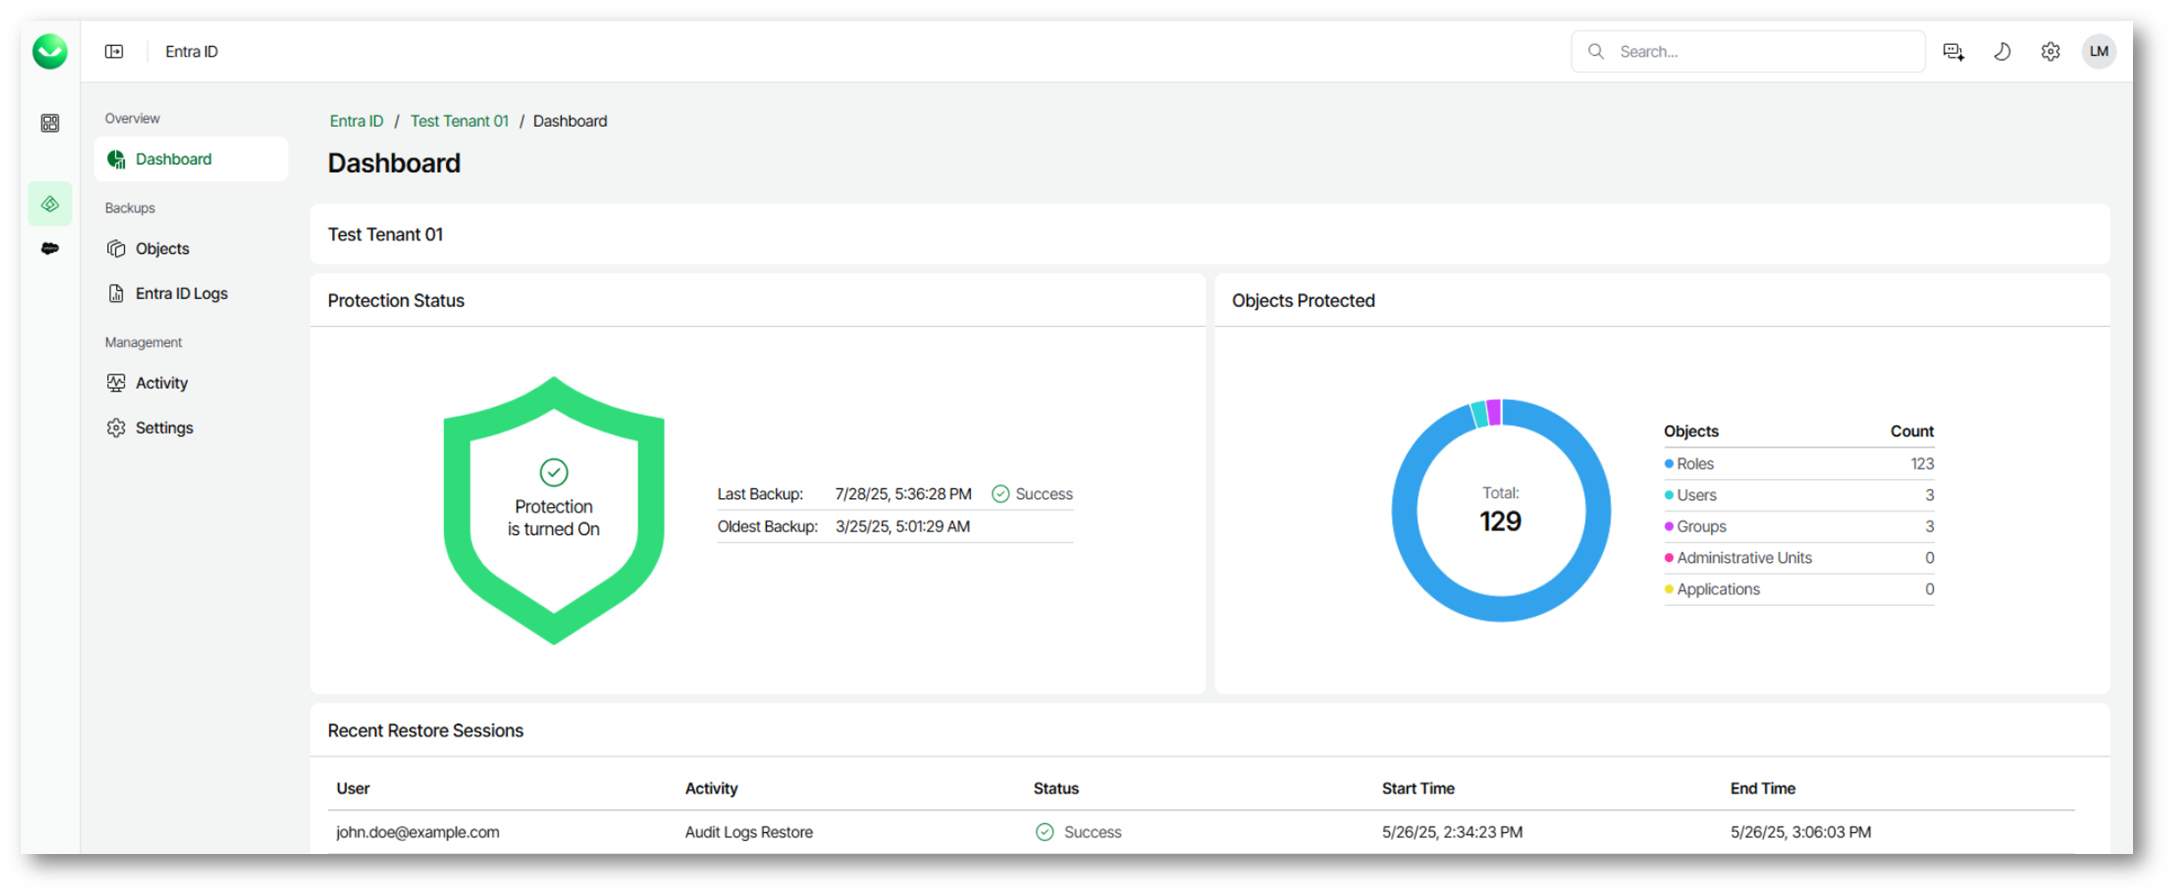
Task: Open the Salesforce cloud icon in rail
Action: pyautogui.click(x=50, y=248)
